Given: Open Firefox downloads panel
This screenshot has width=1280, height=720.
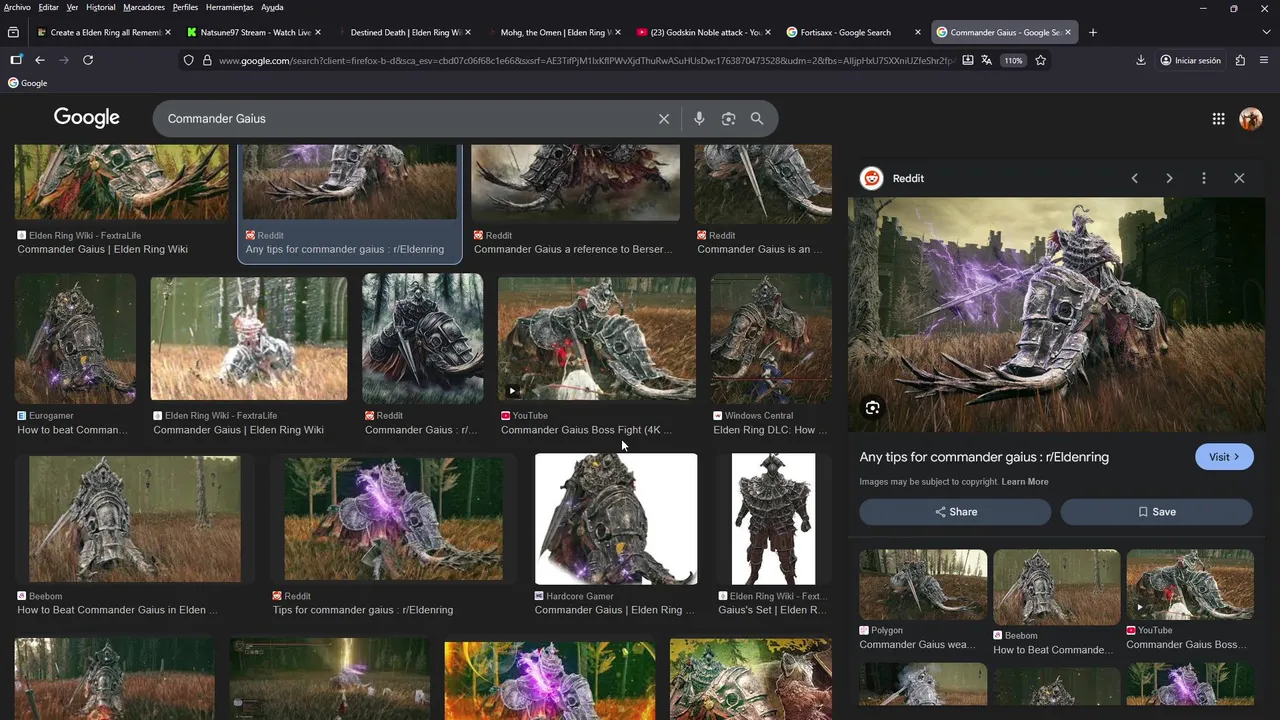Looking at the screenshot, I should tap(1141, 60).
